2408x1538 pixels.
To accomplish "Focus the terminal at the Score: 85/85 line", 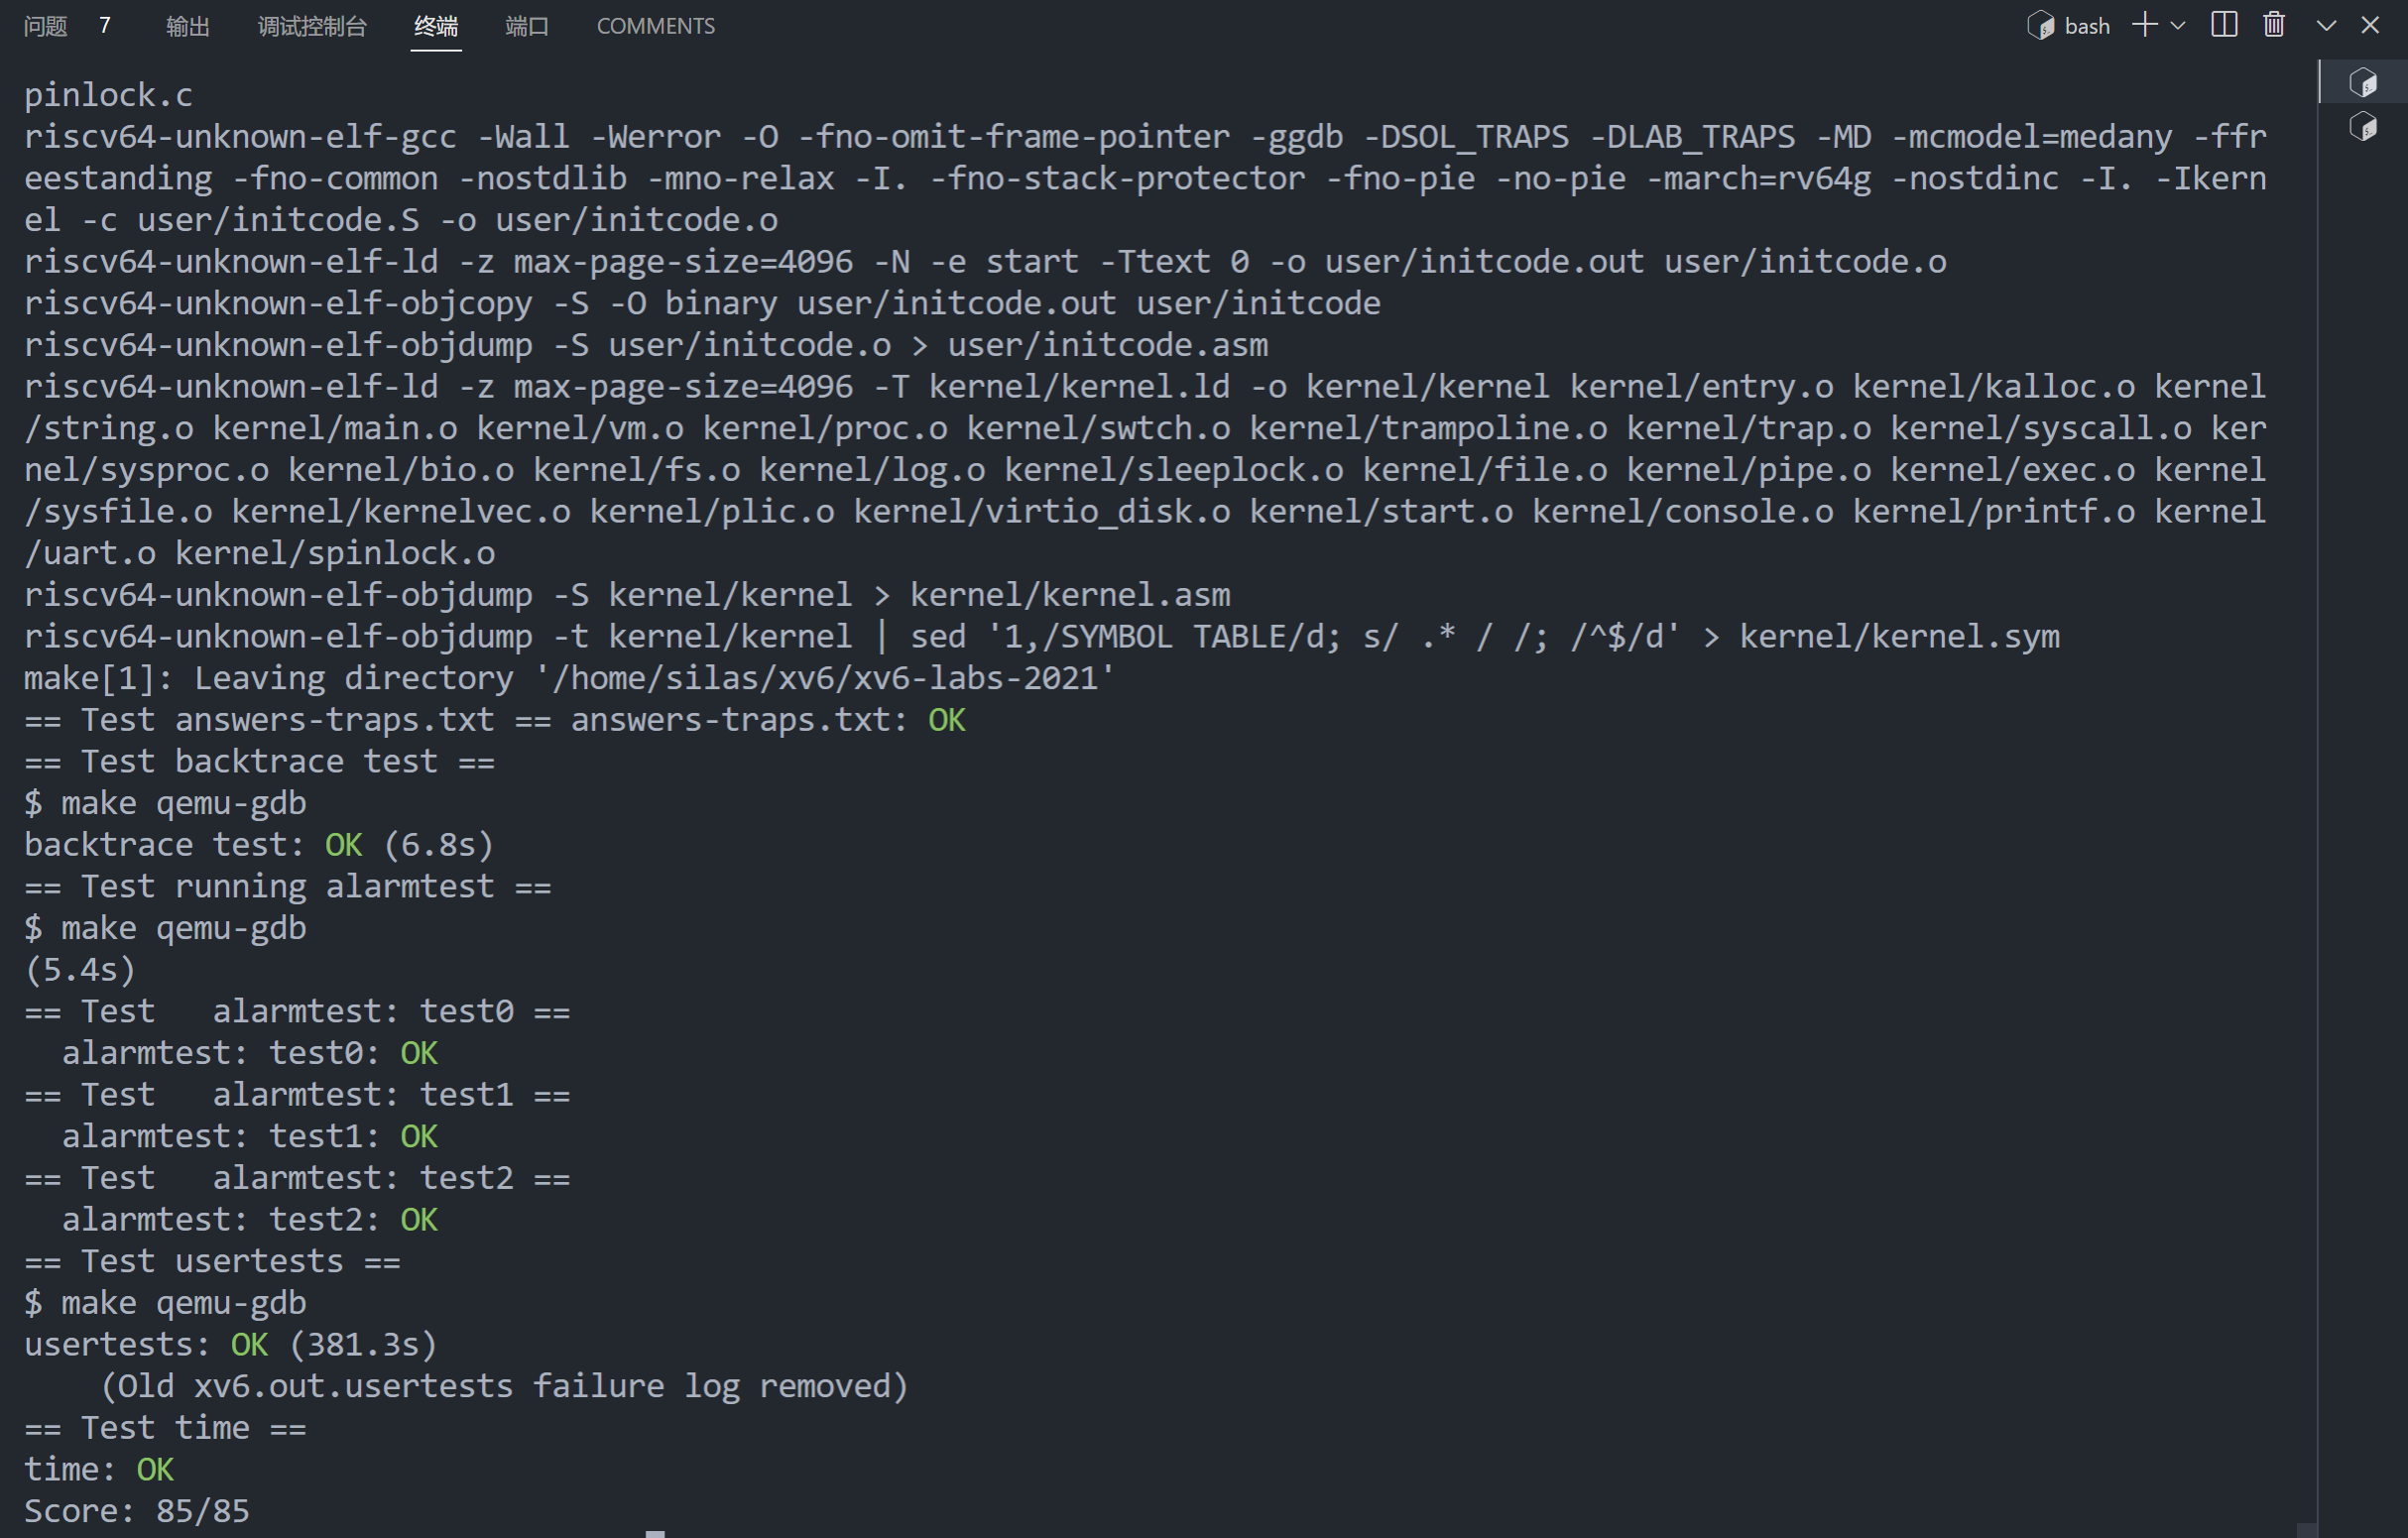I will click(x=137, y=1511).
